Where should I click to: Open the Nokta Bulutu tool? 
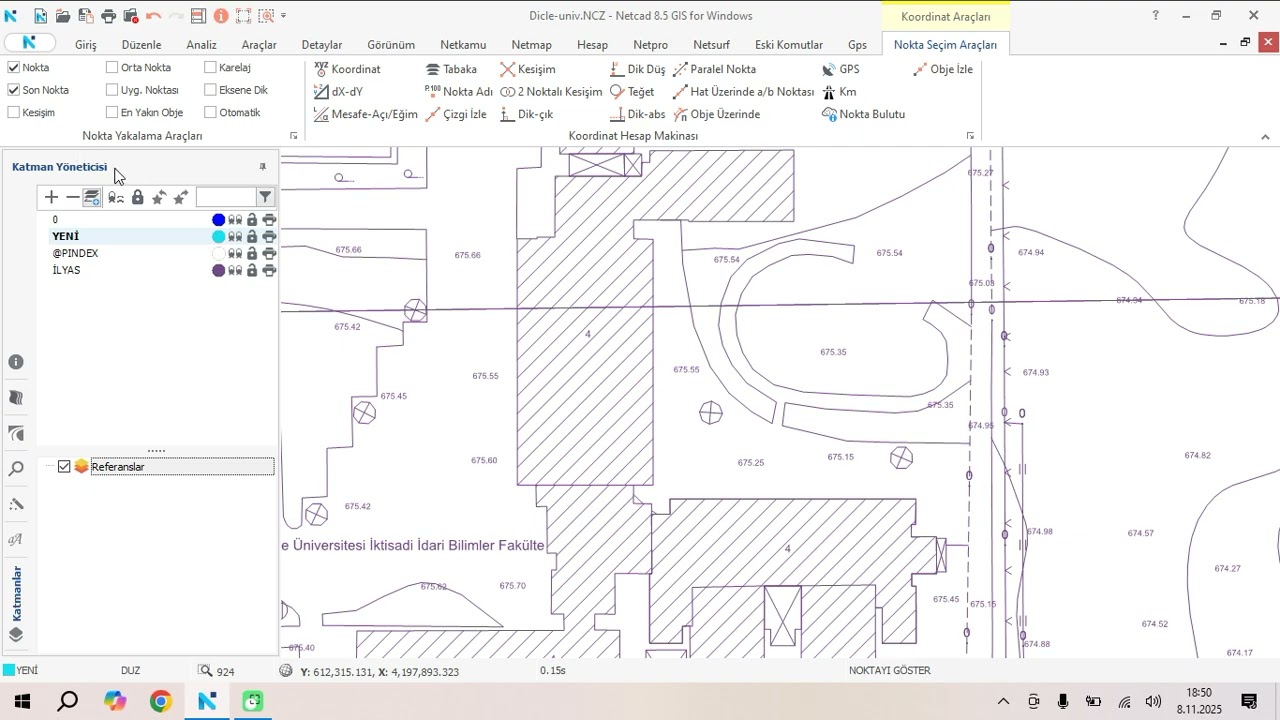[863, 114]
